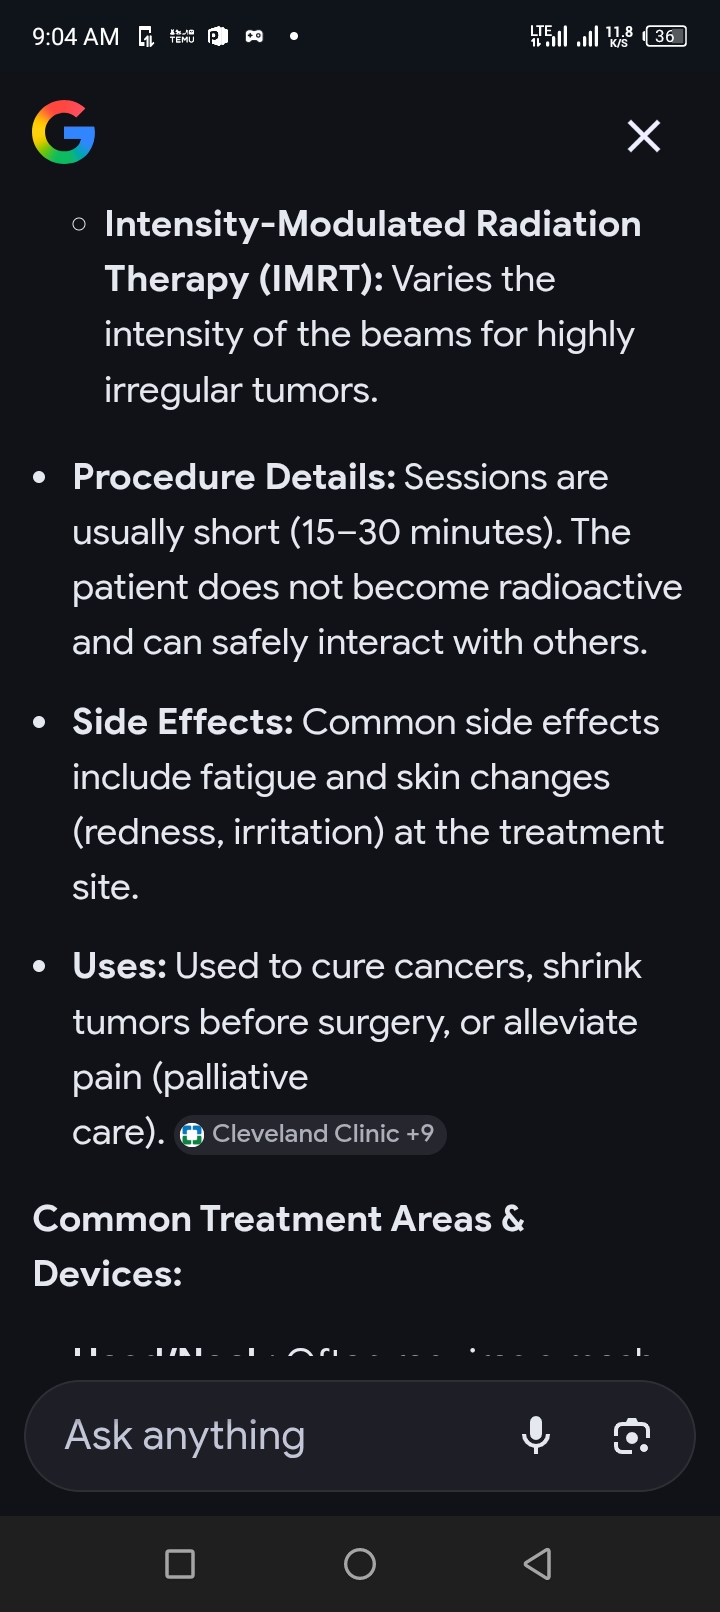
Task: Tap the Procedure Details bold label
Action: pyautogui.click(x=234, y=477)
